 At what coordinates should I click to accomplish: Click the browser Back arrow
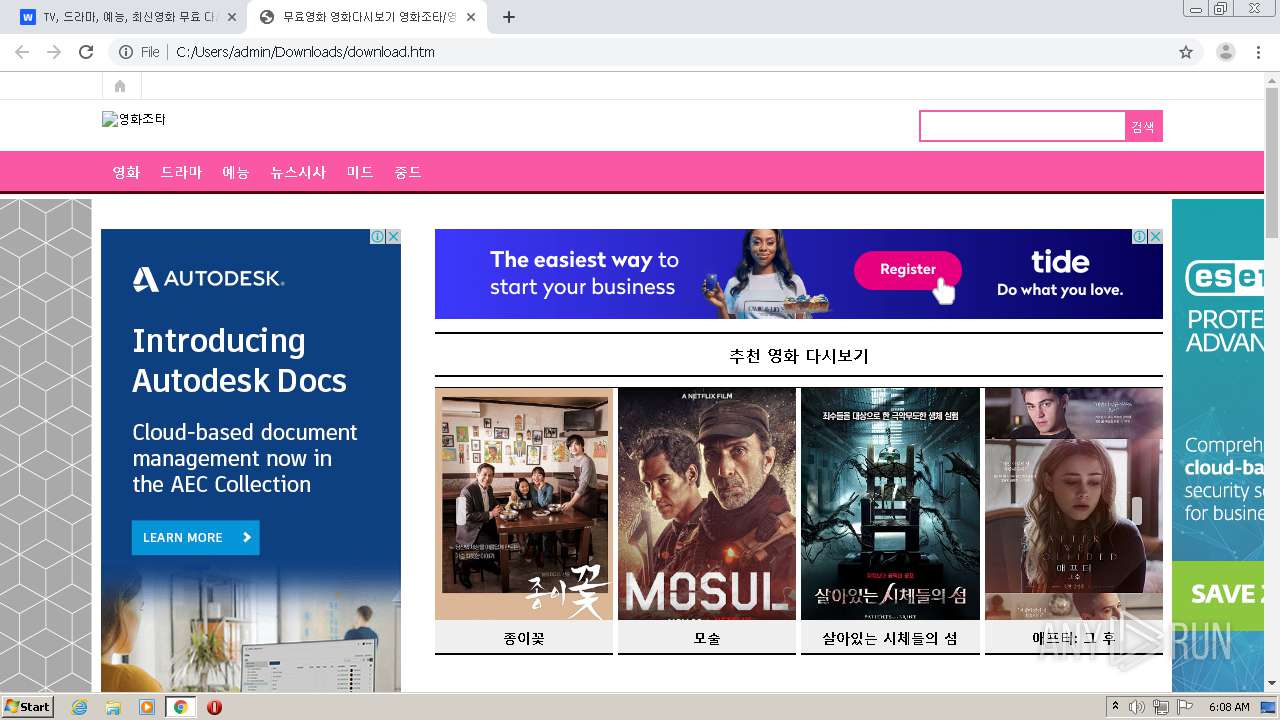pos(22,52)
